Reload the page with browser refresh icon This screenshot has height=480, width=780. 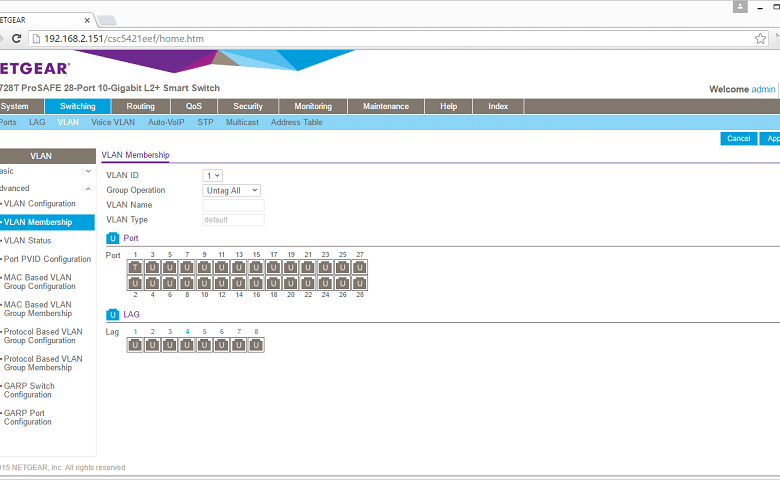click(16, 38)
